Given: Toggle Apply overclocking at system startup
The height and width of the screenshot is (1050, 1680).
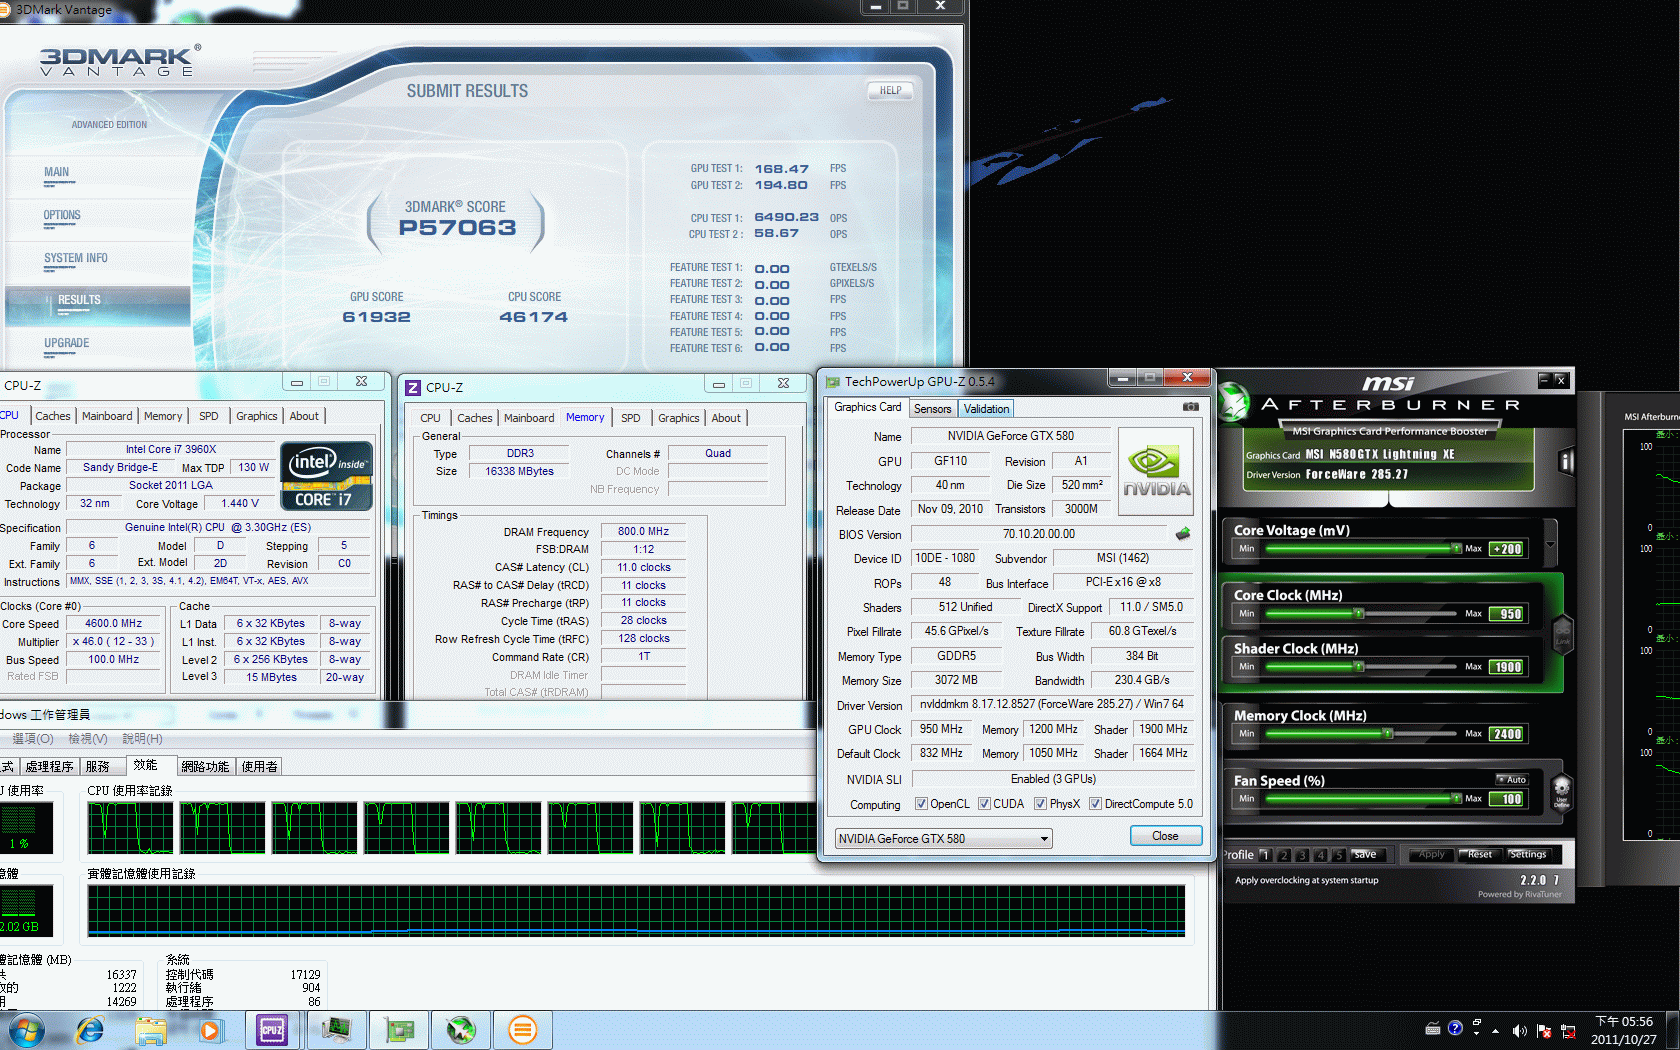Looking at the screenshot, I should pyautogui.click(x=1306, y=881).
